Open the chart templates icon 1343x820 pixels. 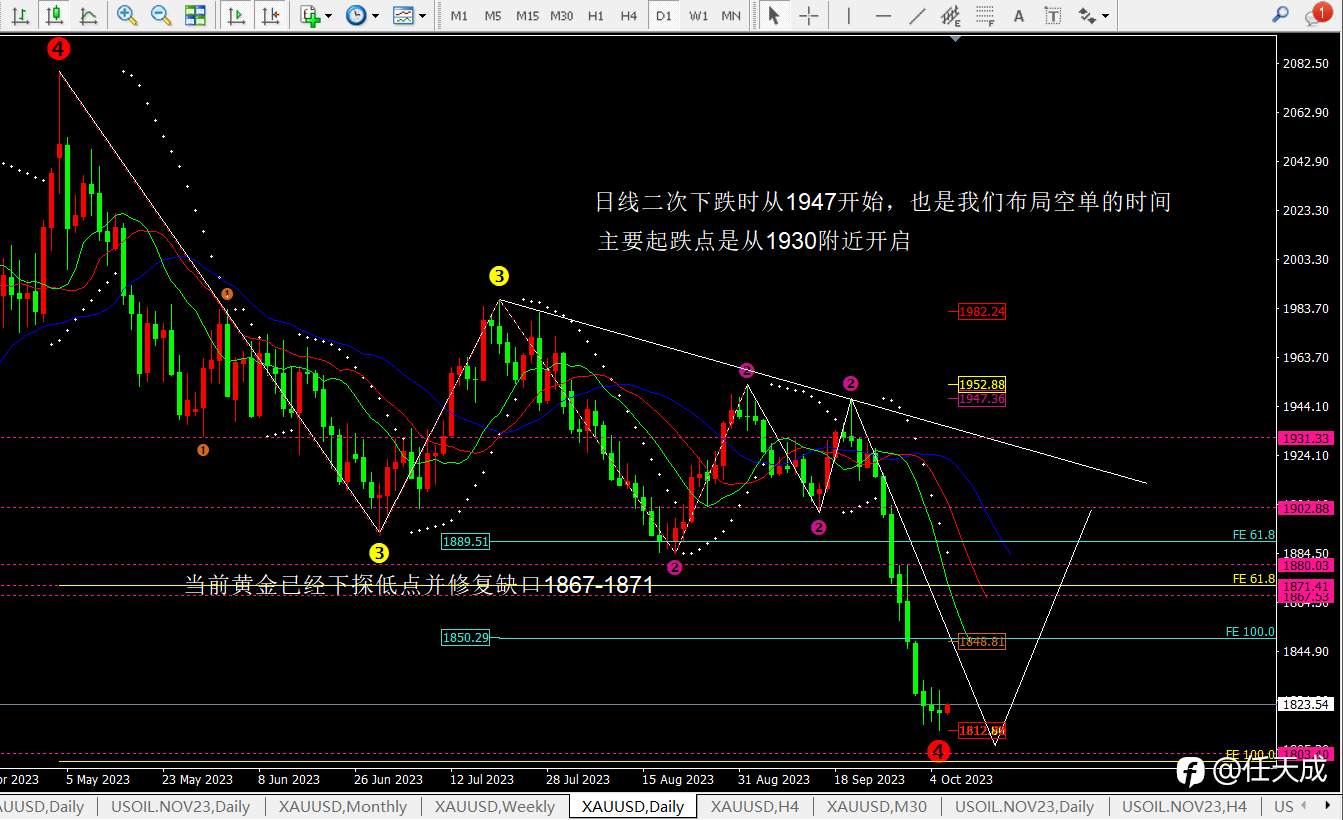[x=404, y=15]
